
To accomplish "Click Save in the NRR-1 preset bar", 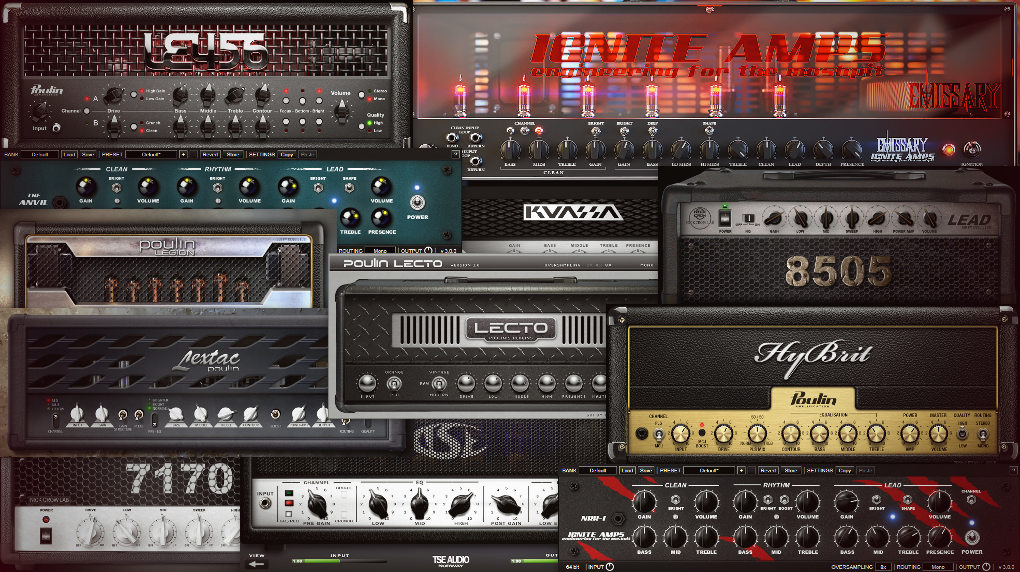I will [x=646, y=470].
